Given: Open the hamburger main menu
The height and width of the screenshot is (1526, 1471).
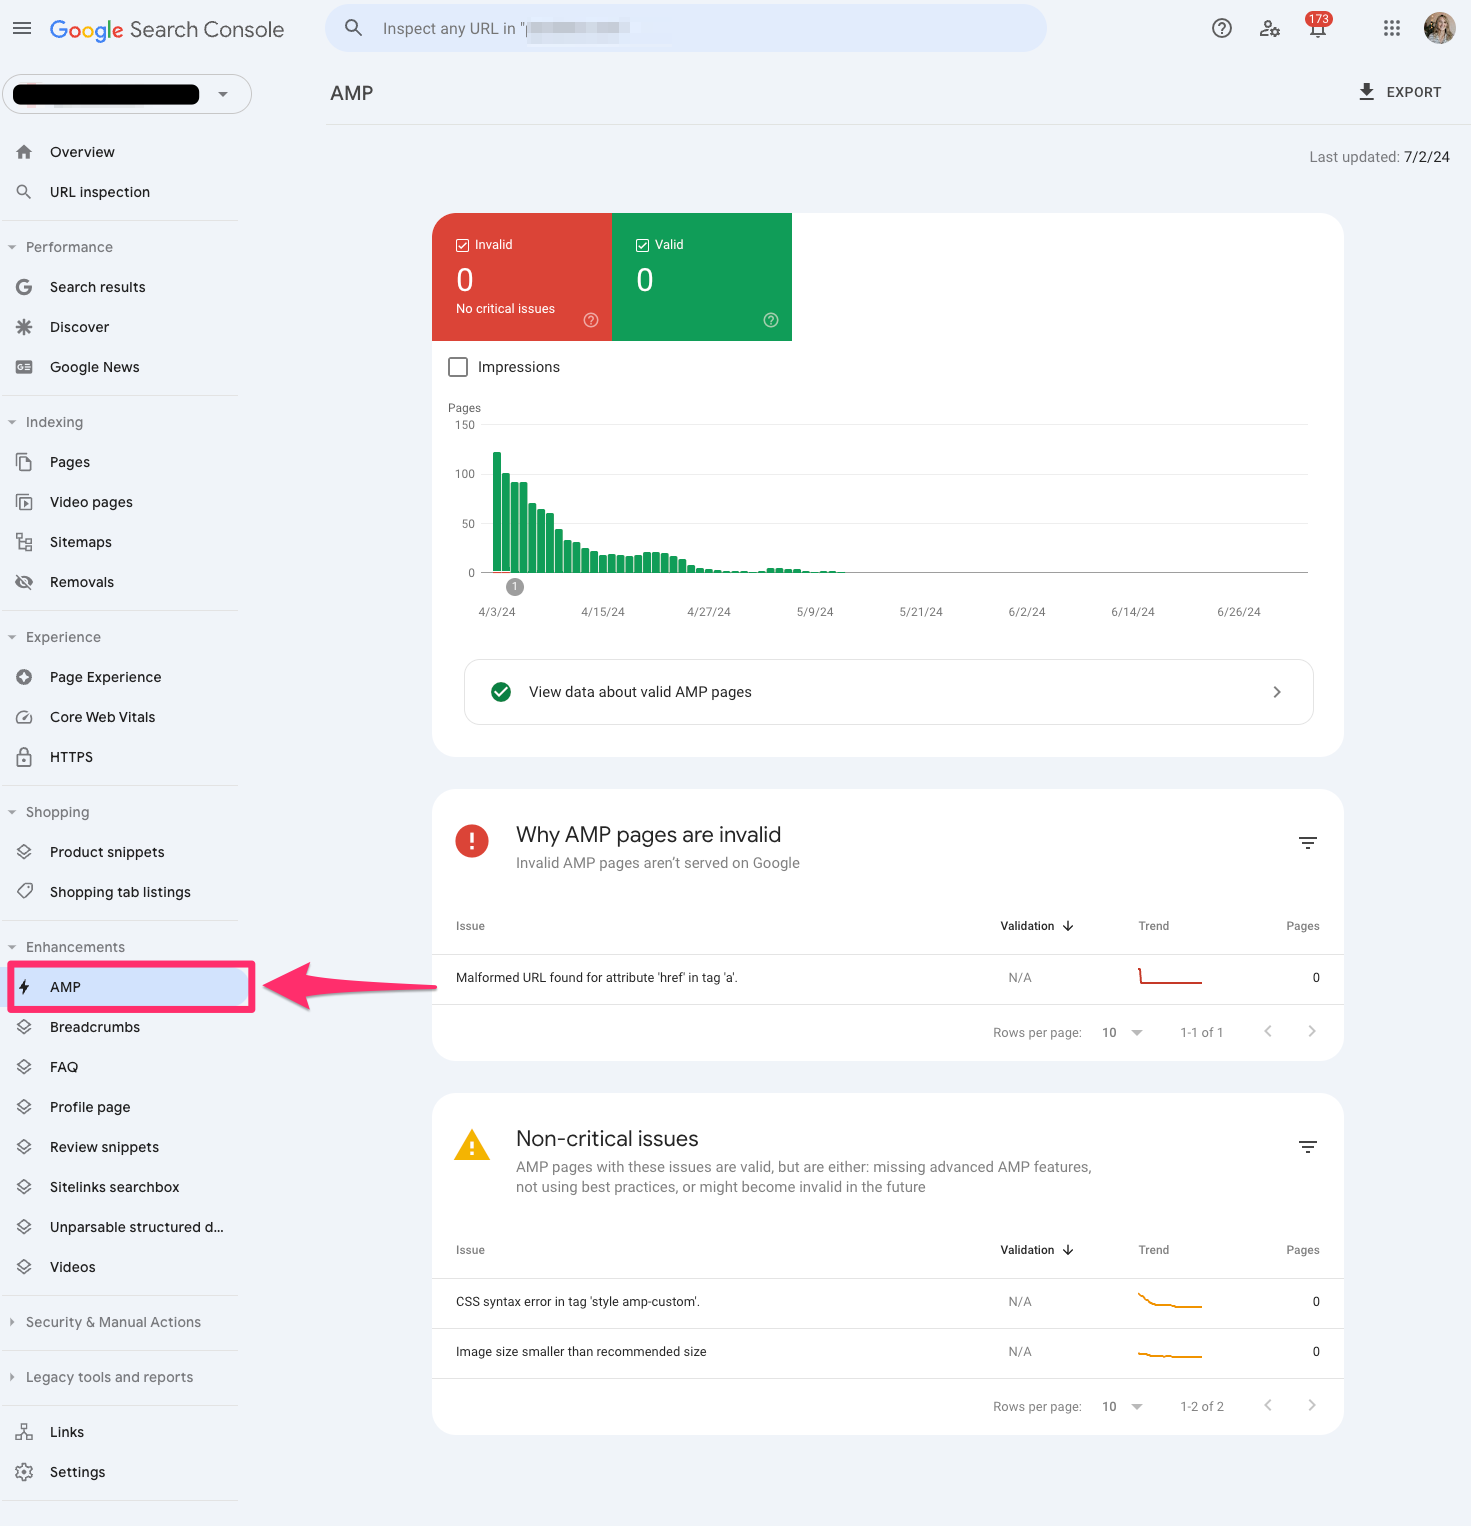Looking at the screenshot, I should pos(22,29).
